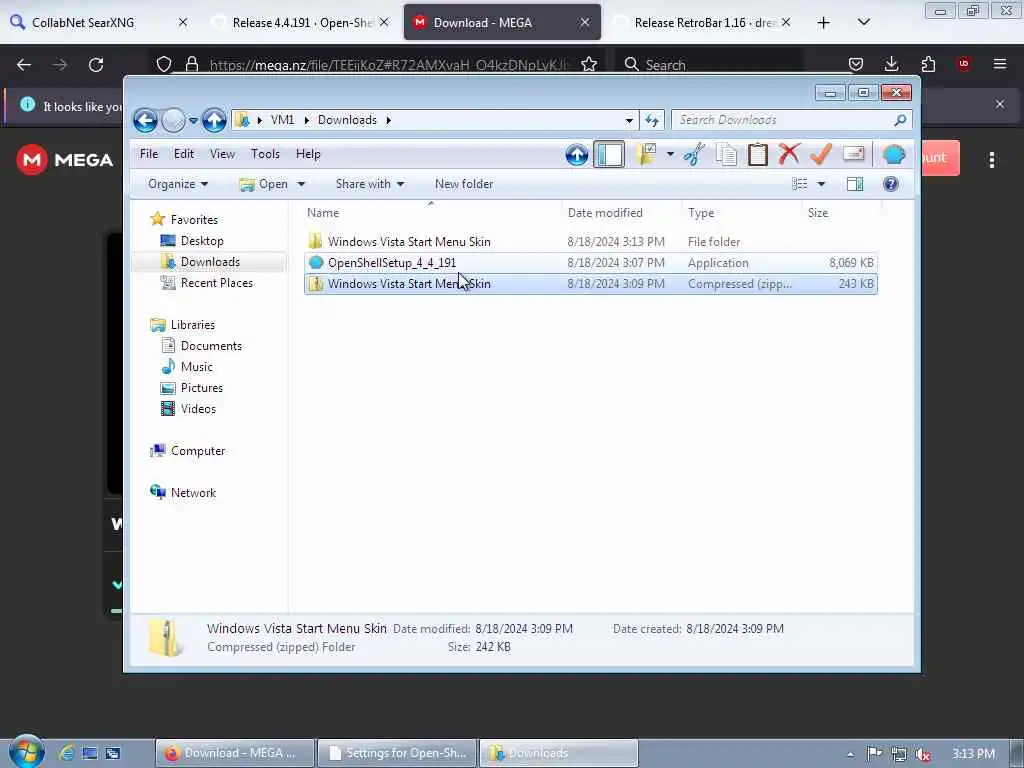Image resolution: width=1024 pixels, height=768 pixels.
Task: Bookmark the MEGA page with the star
Action: [588, 64]
